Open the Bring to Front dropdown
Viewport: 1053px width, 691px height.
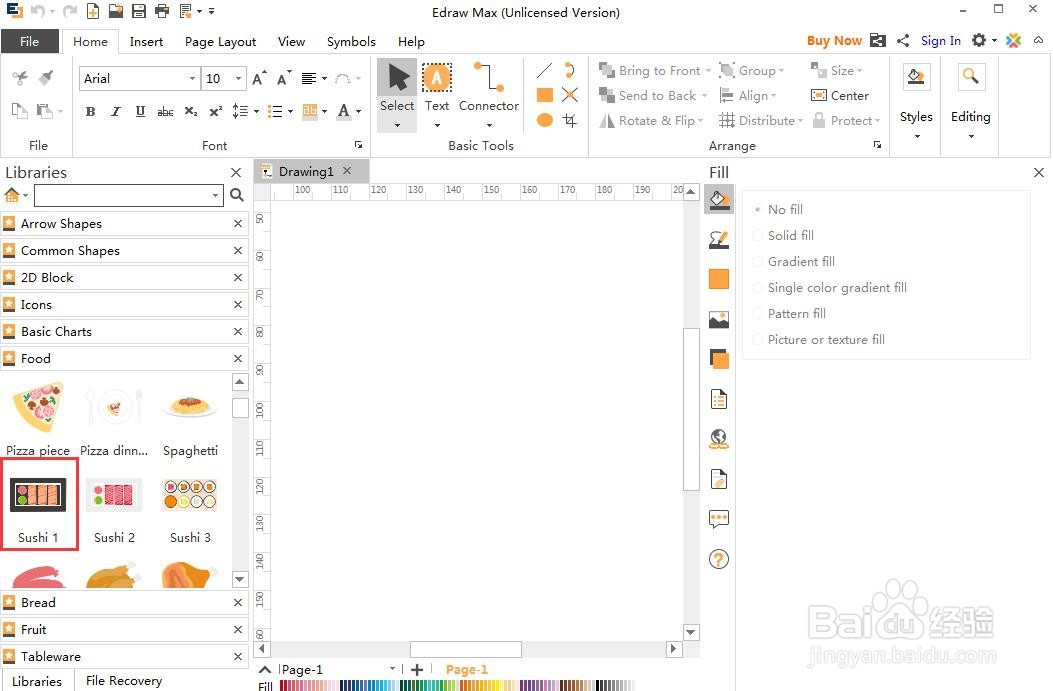(708, 71)
